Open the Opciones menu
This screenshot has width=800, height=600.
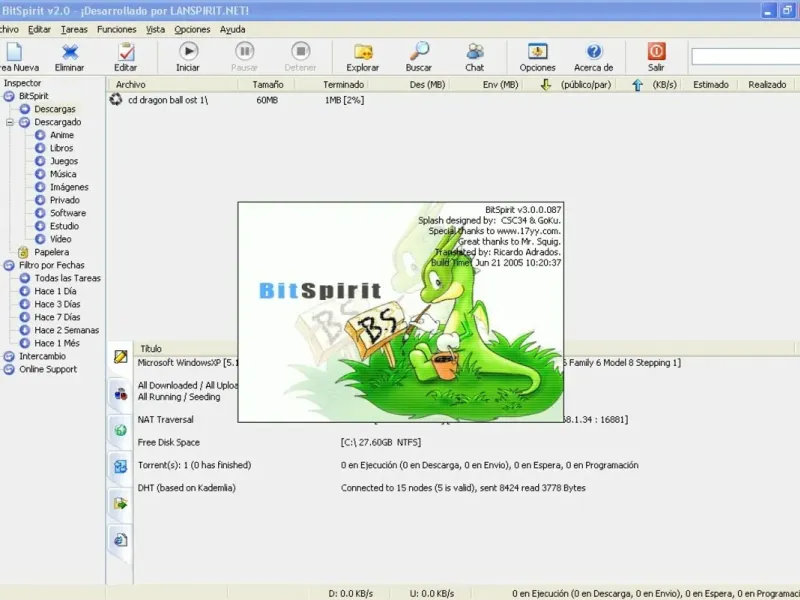[192, 30]
